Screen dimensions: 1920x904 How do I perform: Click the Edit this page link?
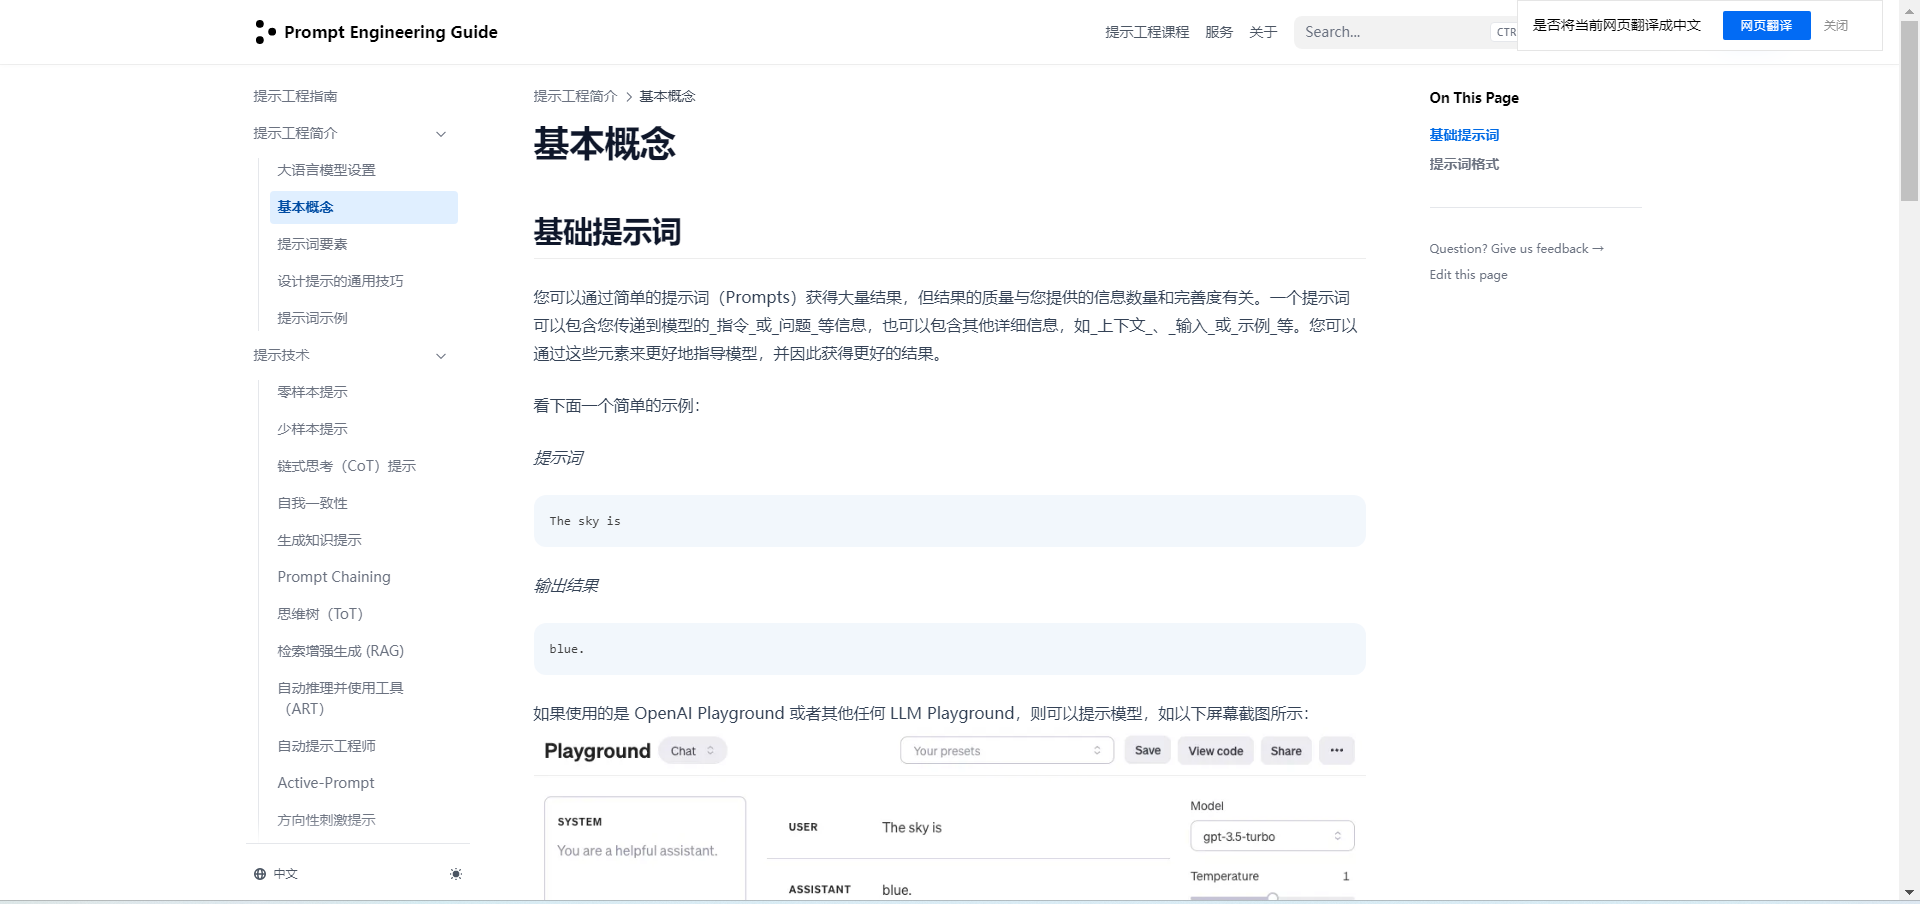tap(1467, 275)
